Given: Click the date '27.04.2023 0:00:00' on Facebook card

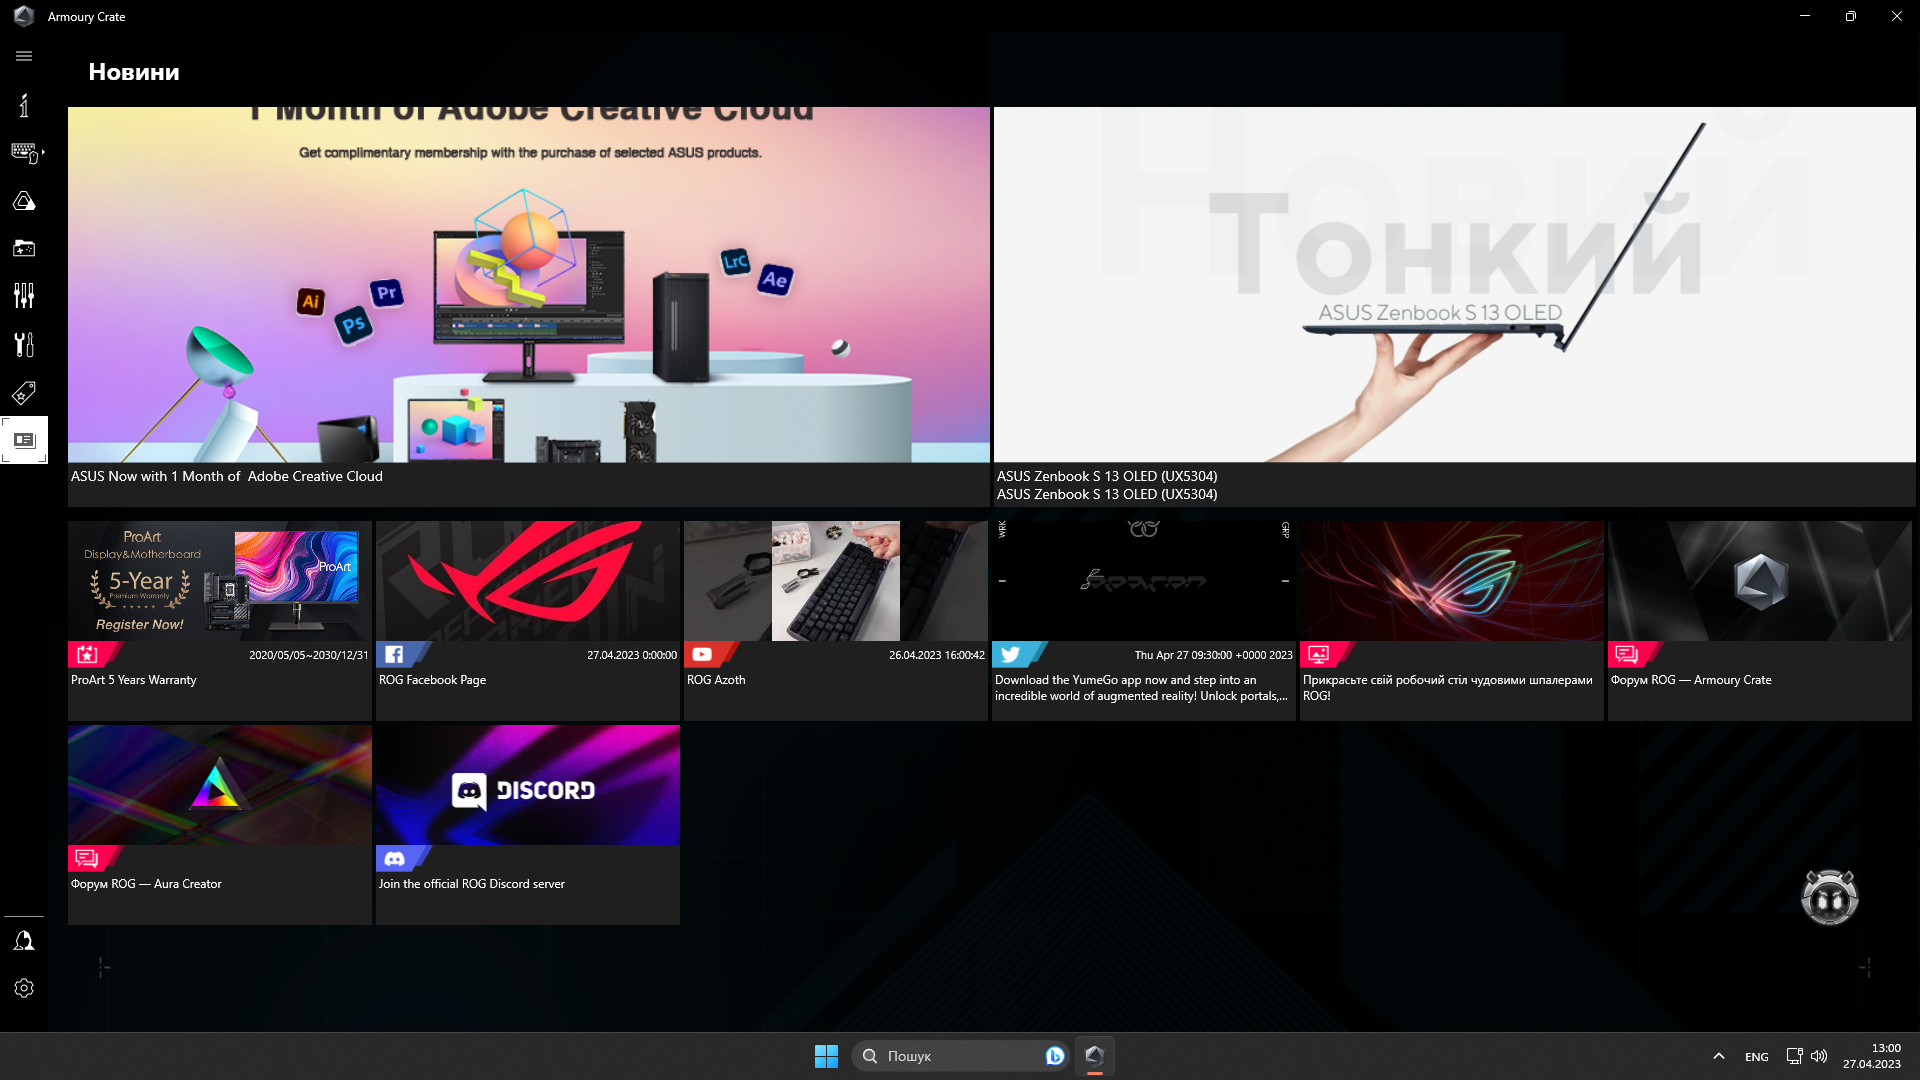Looking at the screenshot, I should click(x=632, y=655).
